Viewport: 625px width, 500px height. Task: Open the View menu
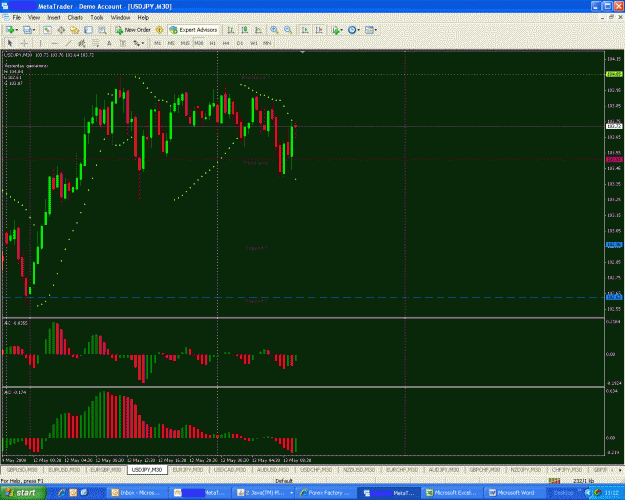[34, 18]
